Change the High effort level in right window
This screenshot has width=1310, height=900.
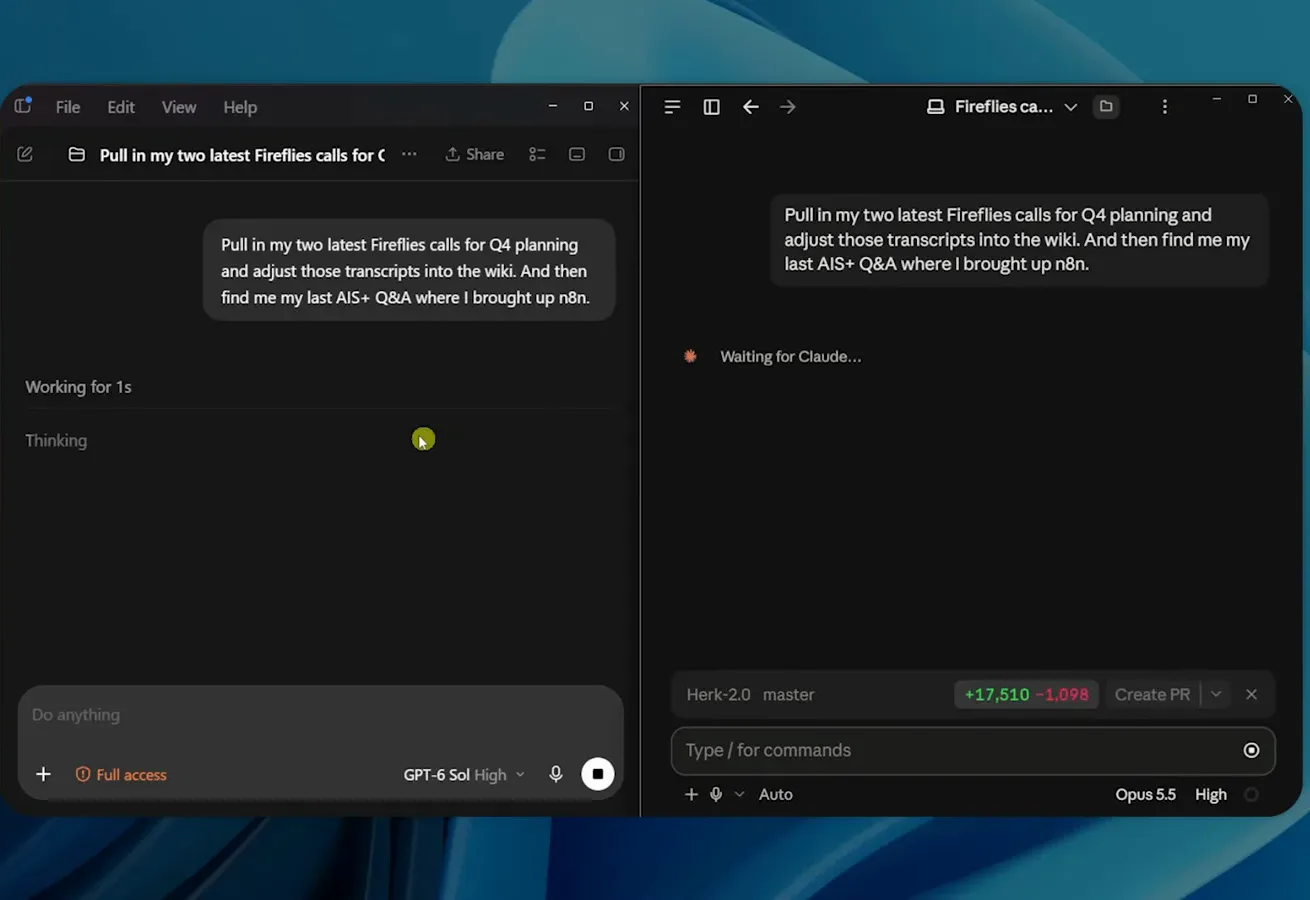coord(1210,794)
